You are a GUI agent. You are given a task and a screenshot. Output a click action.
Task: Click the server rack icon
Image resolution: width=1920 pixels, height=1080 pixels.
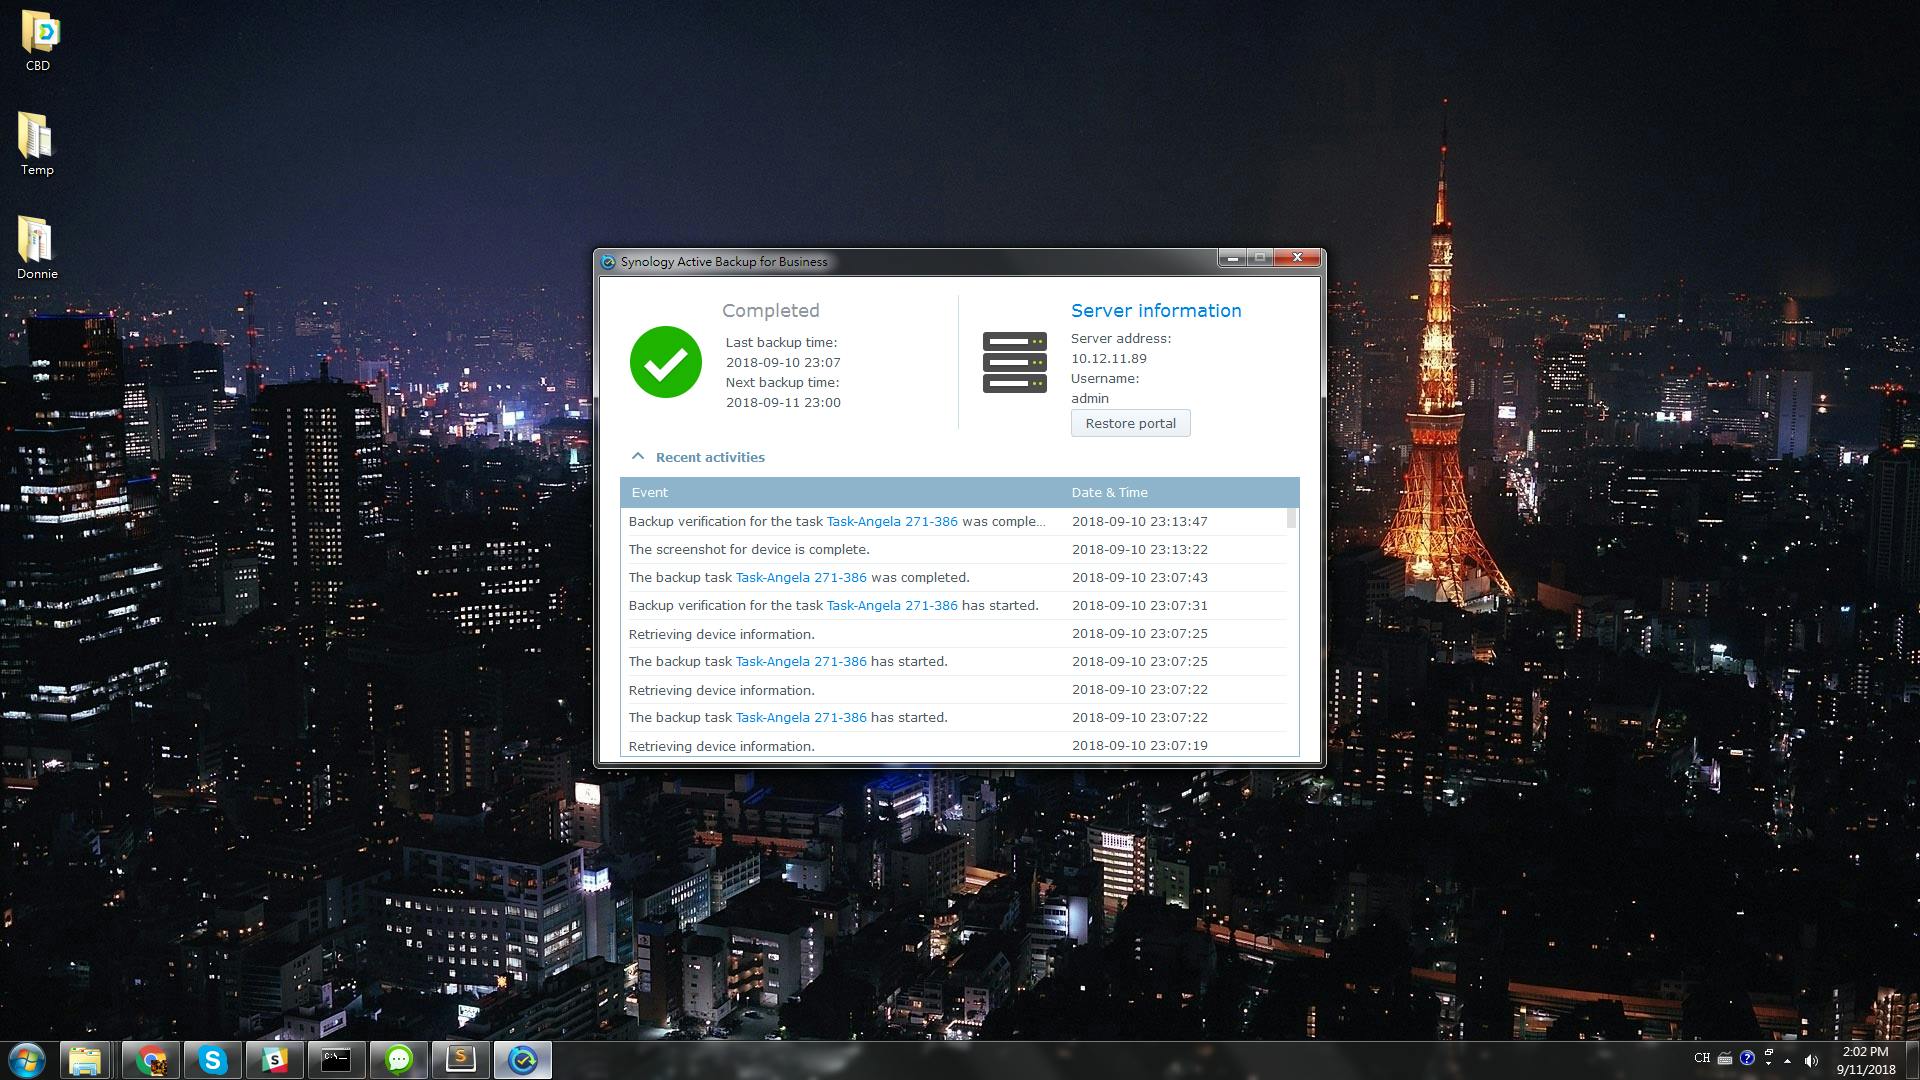1014,362
